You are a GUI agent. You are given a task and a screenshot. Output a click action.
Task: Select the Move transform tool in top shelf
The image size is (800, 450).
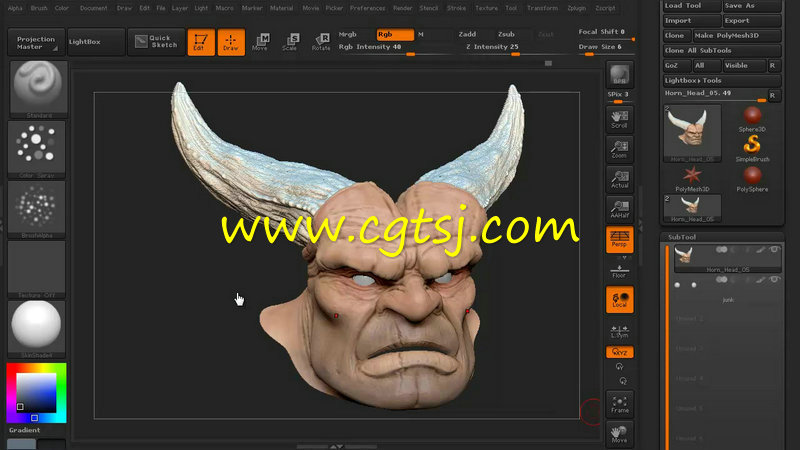click(x=261, y=42)
